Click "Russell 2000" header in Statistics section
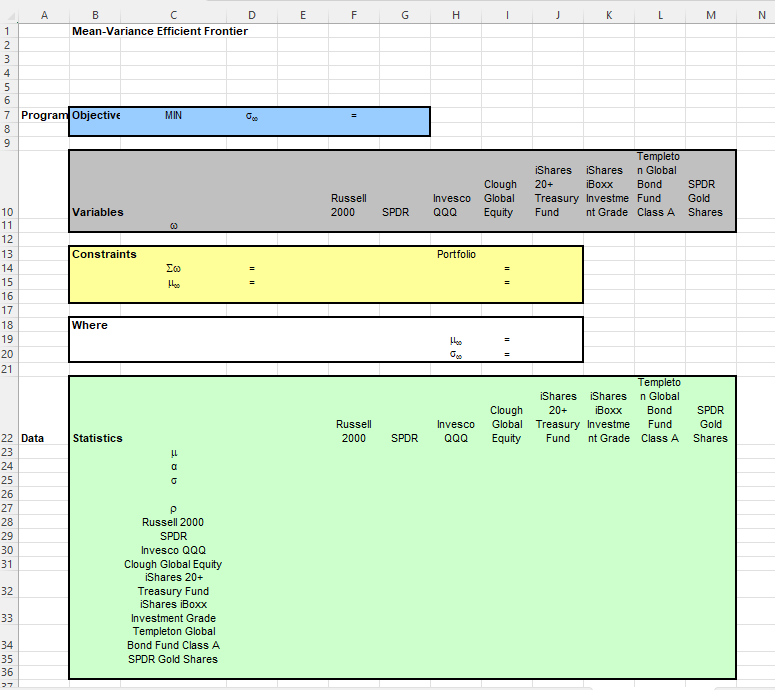The image size is (775, 690). (x=354, y=431)
